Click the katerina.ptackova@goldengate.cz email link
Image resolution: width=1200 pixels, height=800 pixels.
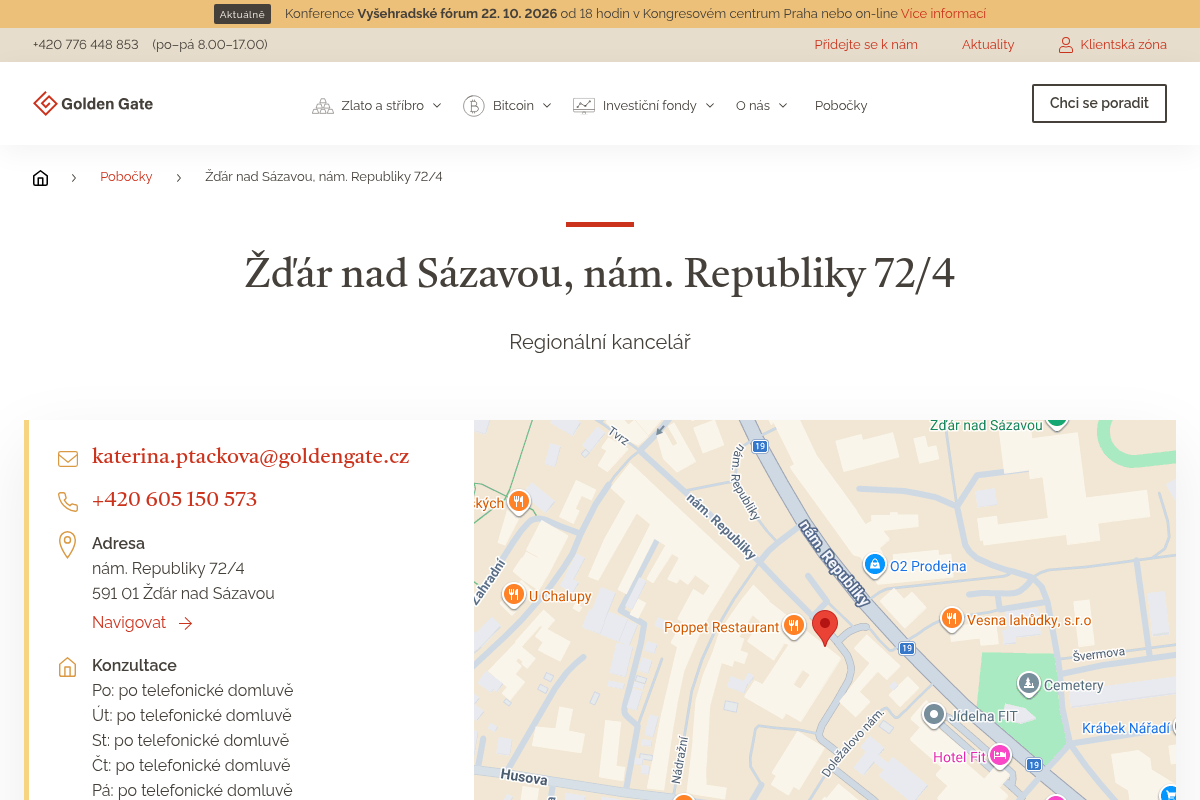pyautogui.click(x=250, y=457)
